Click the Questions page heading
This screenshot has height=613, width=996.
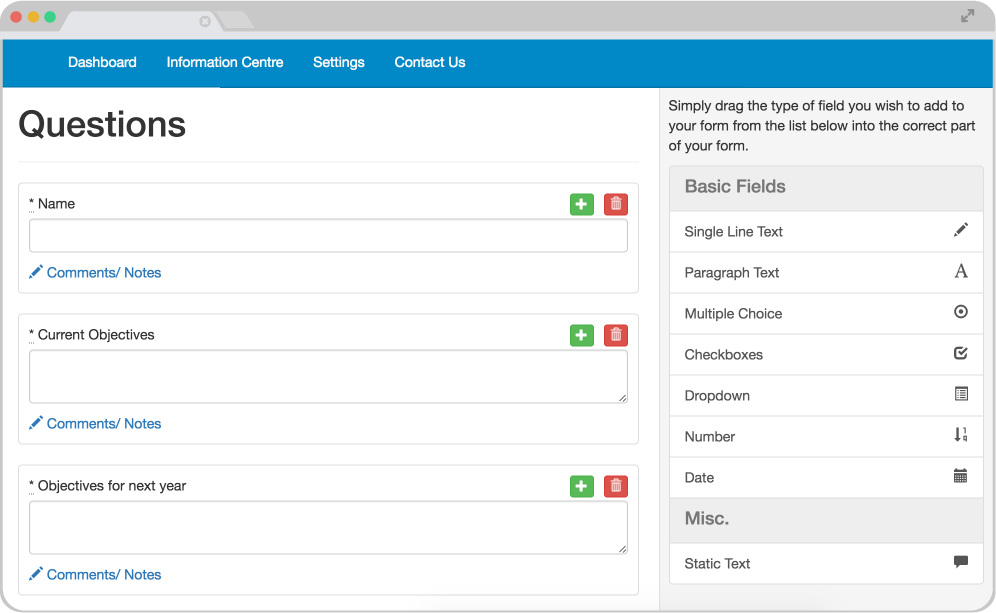tap(102, 125)
